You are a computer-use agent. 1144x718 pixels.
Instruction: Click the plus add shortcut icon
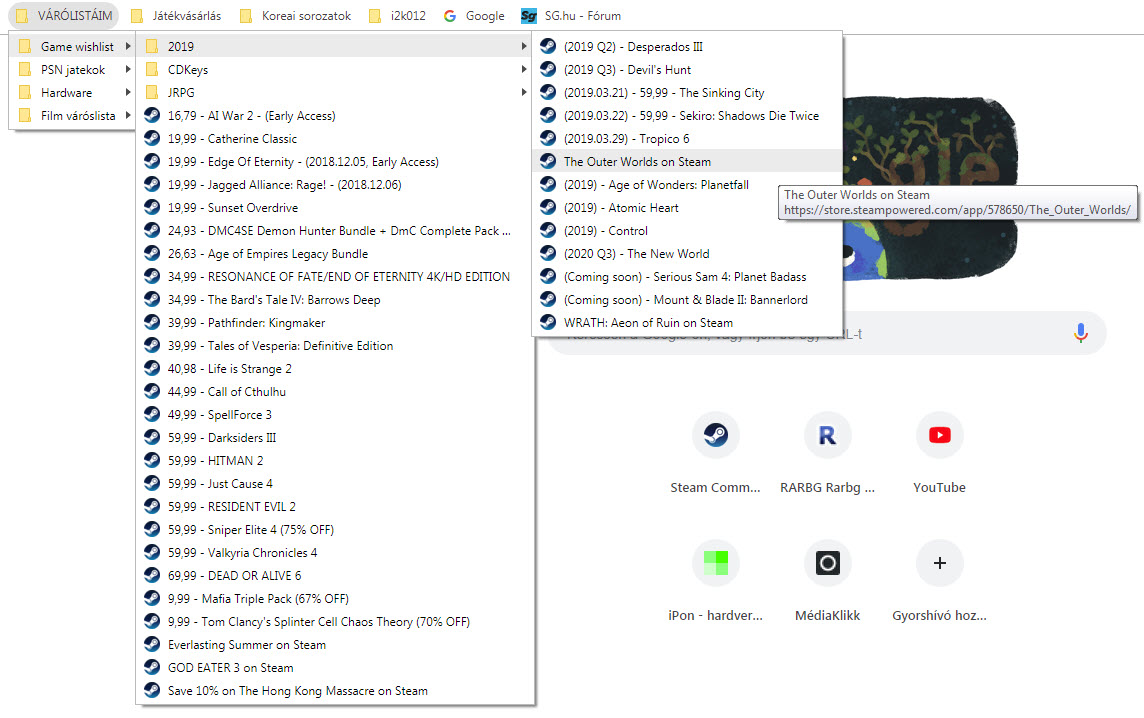940,563
